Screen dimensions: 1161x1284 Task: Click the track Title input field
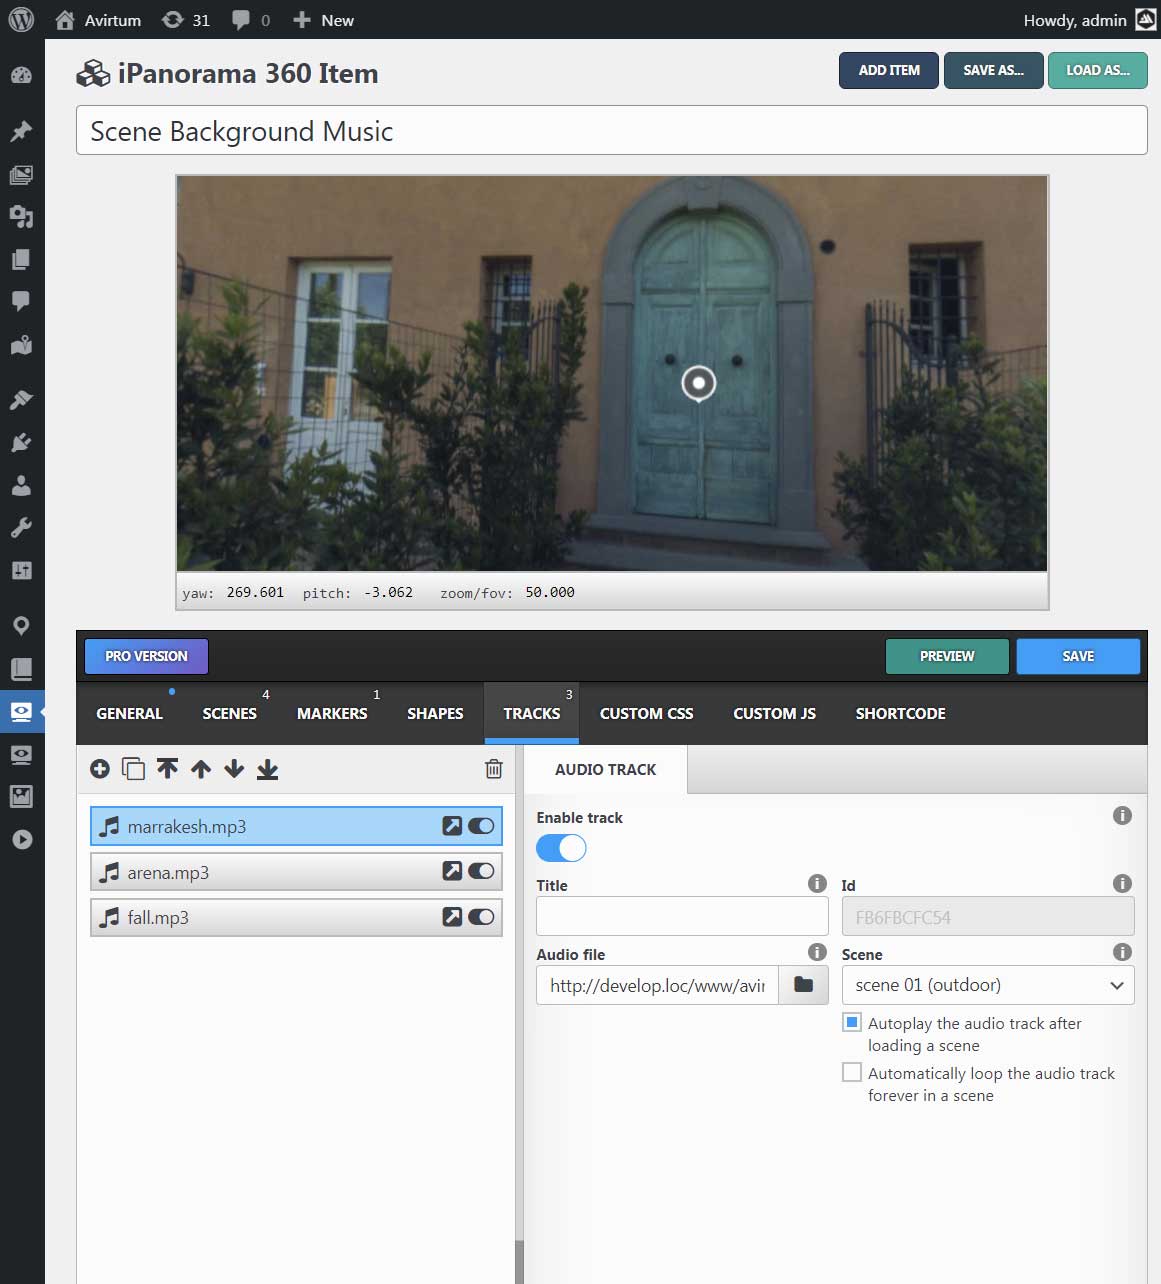pos(682,916)
